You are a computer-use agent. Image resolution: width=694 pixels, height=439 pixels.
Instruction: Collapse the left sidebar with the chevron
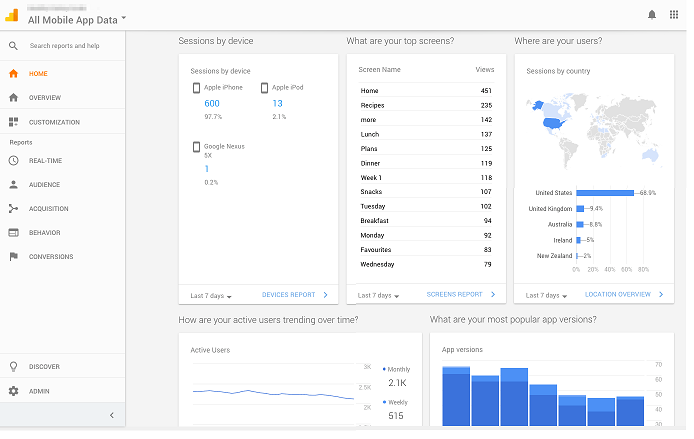tap(111, 415)
